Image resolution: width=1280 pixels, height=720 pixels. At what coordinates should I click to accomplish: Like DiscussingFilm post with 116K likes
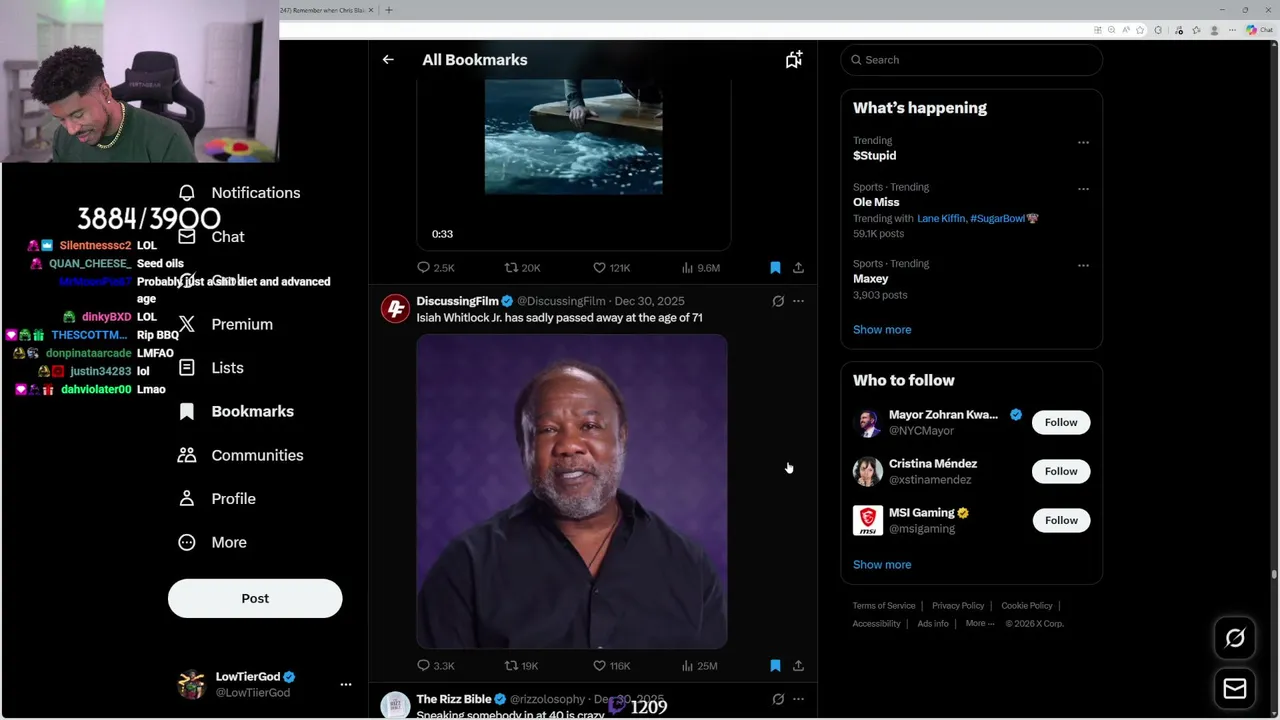tap(612, 666)
